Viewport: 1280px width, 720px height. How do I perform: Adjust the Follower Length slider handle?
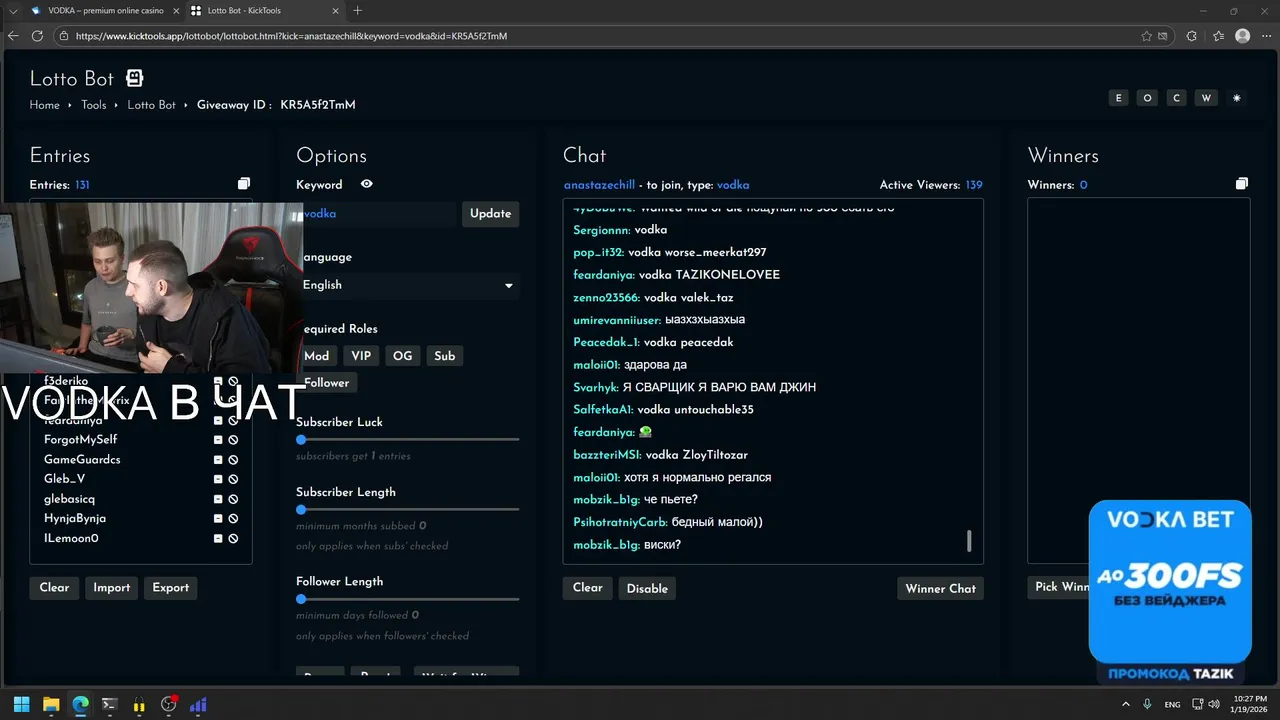[301, 599]
